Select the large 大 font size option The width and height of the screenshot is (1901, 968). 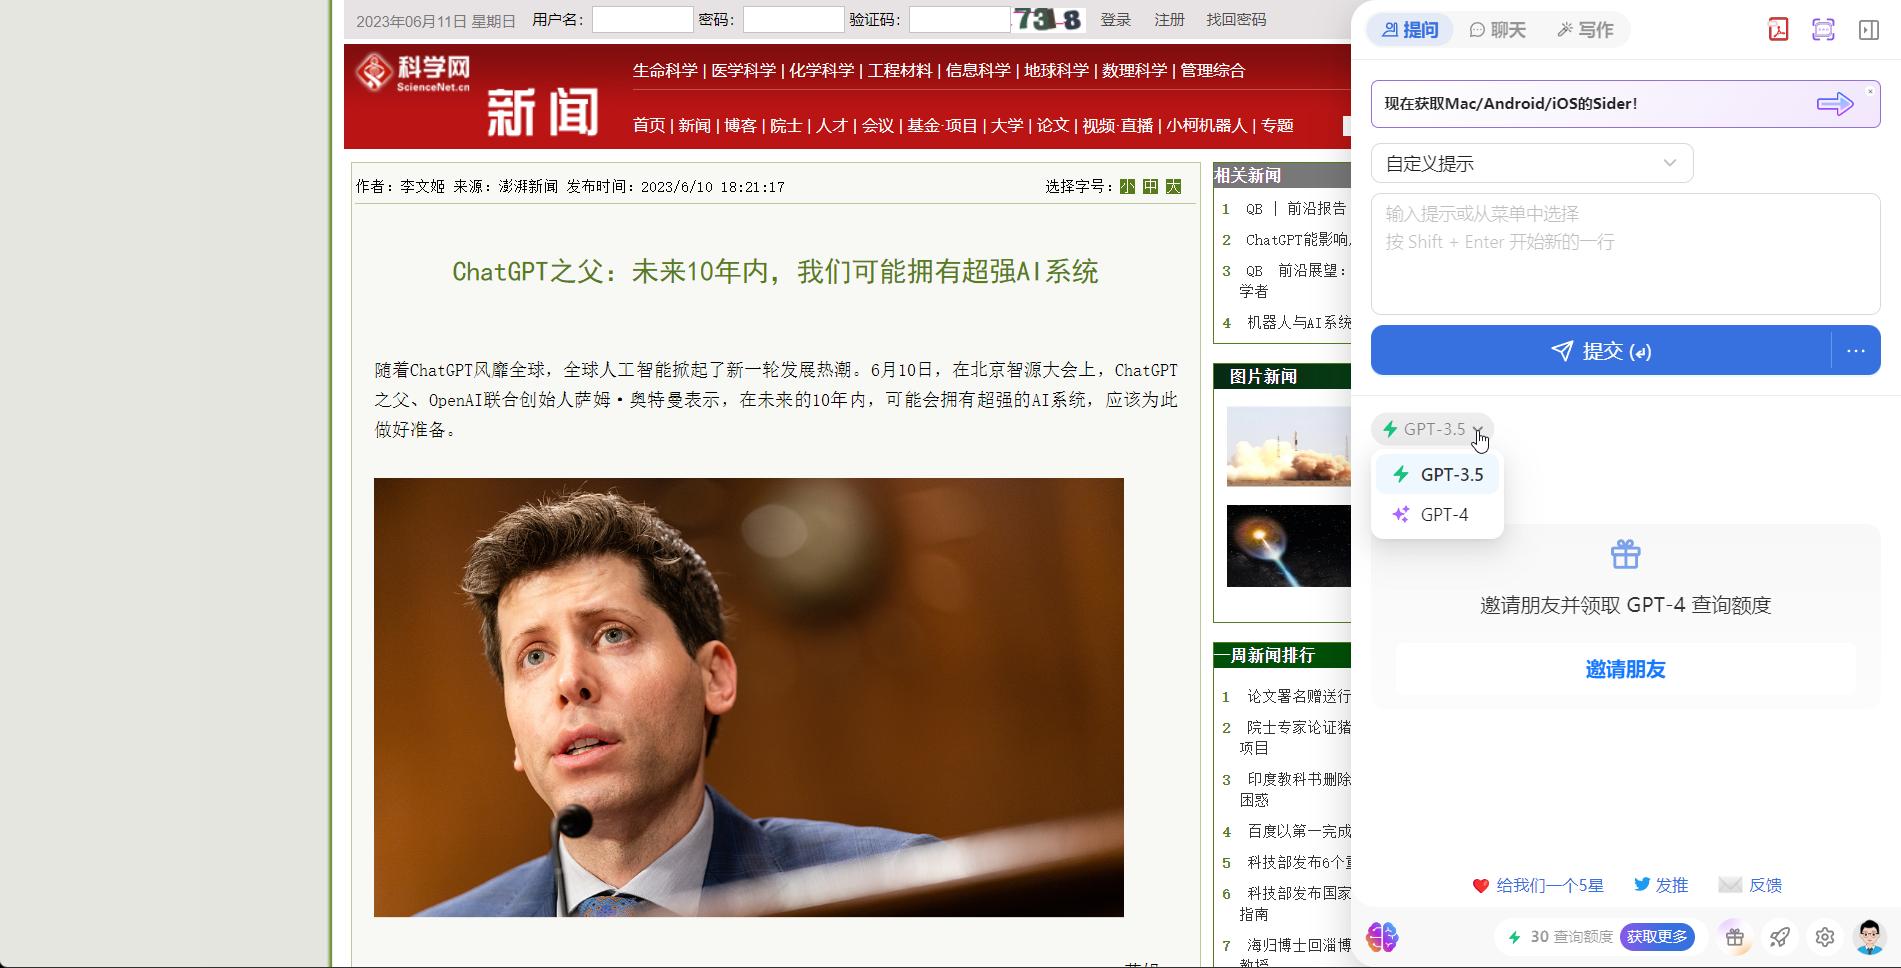(1174, 187)
